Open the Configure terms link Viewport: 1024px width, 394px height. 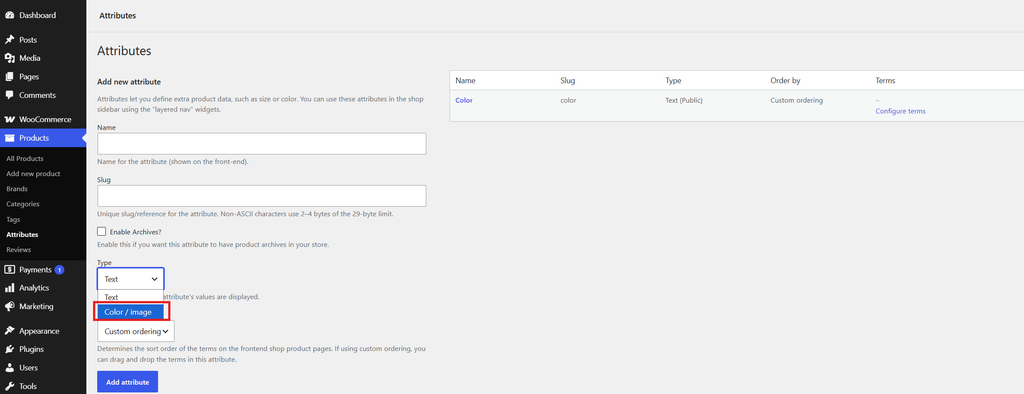[x=900, y=111]
